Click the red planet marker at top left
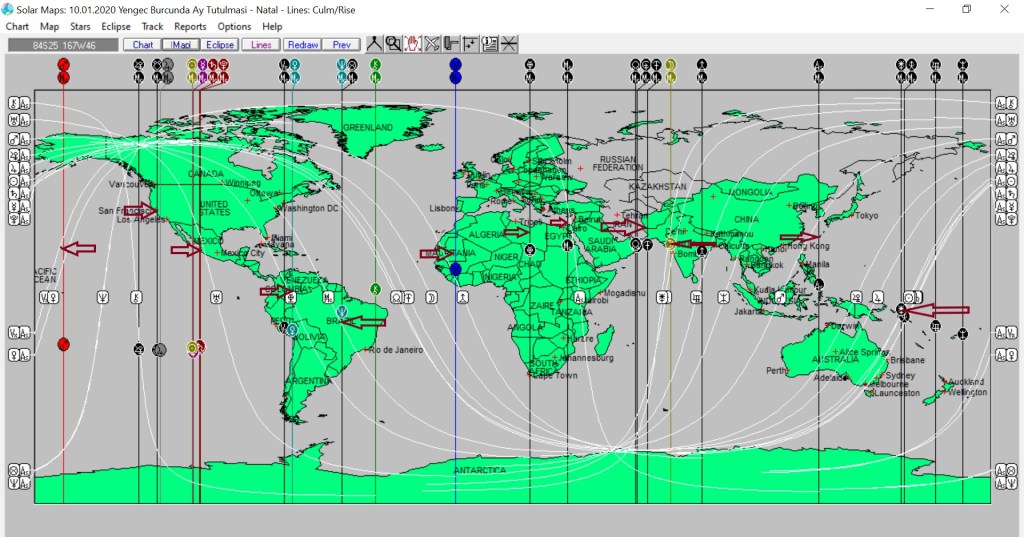This screenshot has height=537, width=1024. (63, 65)
